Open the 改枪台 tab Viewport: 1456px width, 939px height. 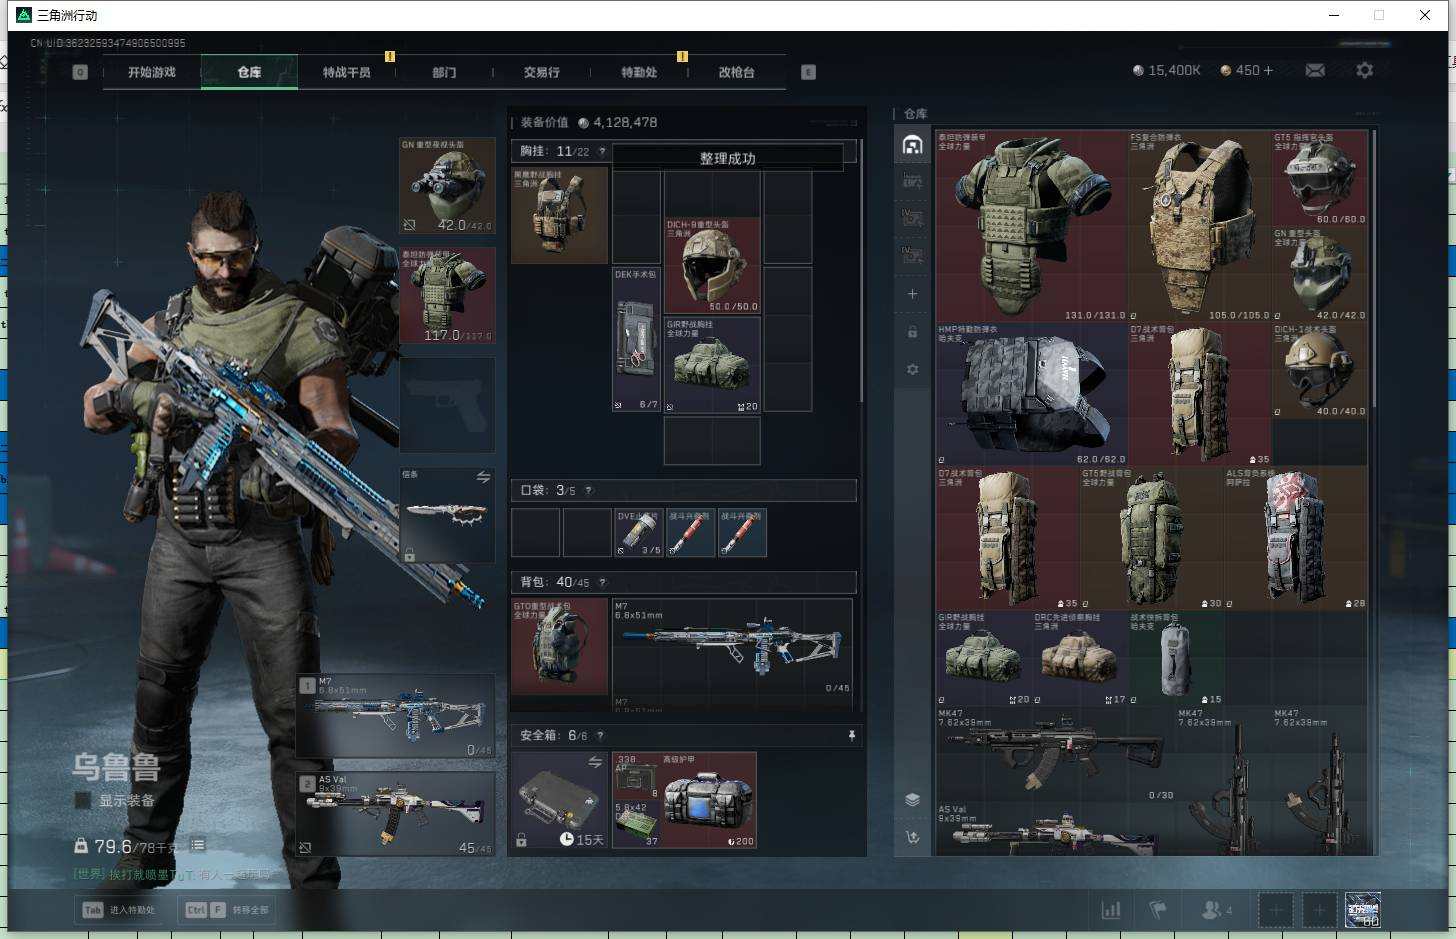pyautogui.click(x=736, y=72)
